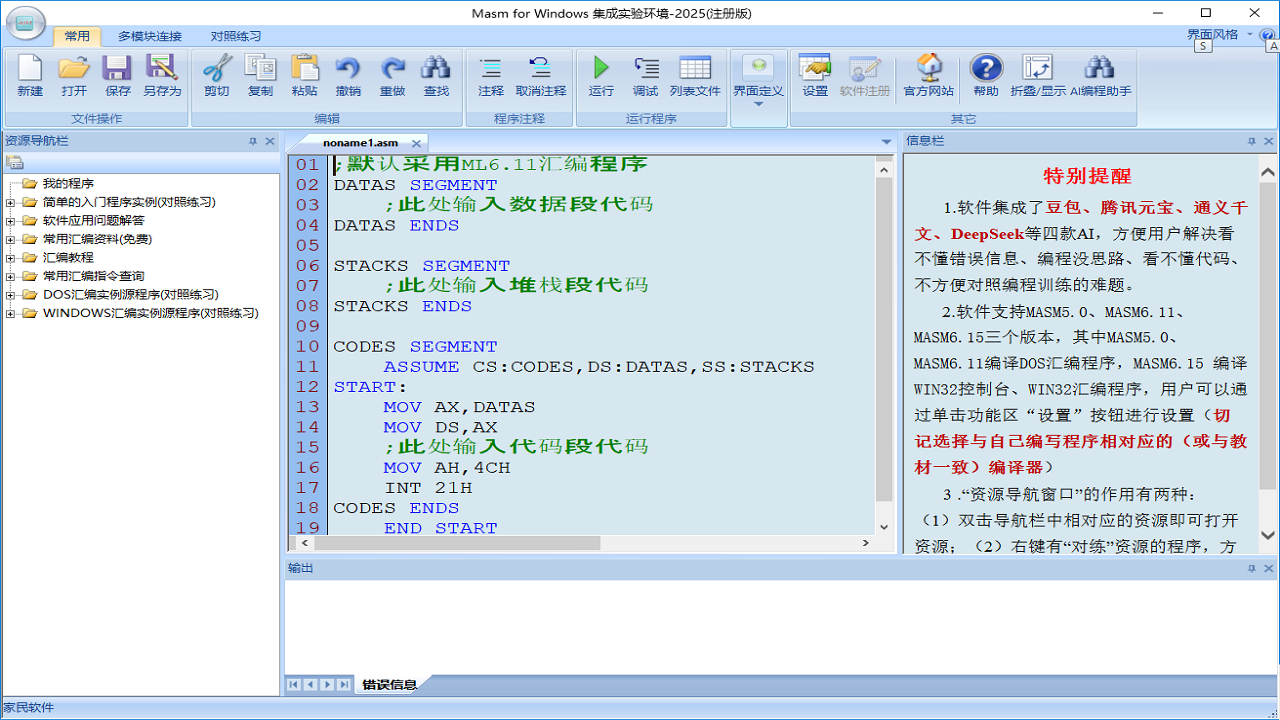
Task: Launch the debugger
Action: (x=647, y=75)
